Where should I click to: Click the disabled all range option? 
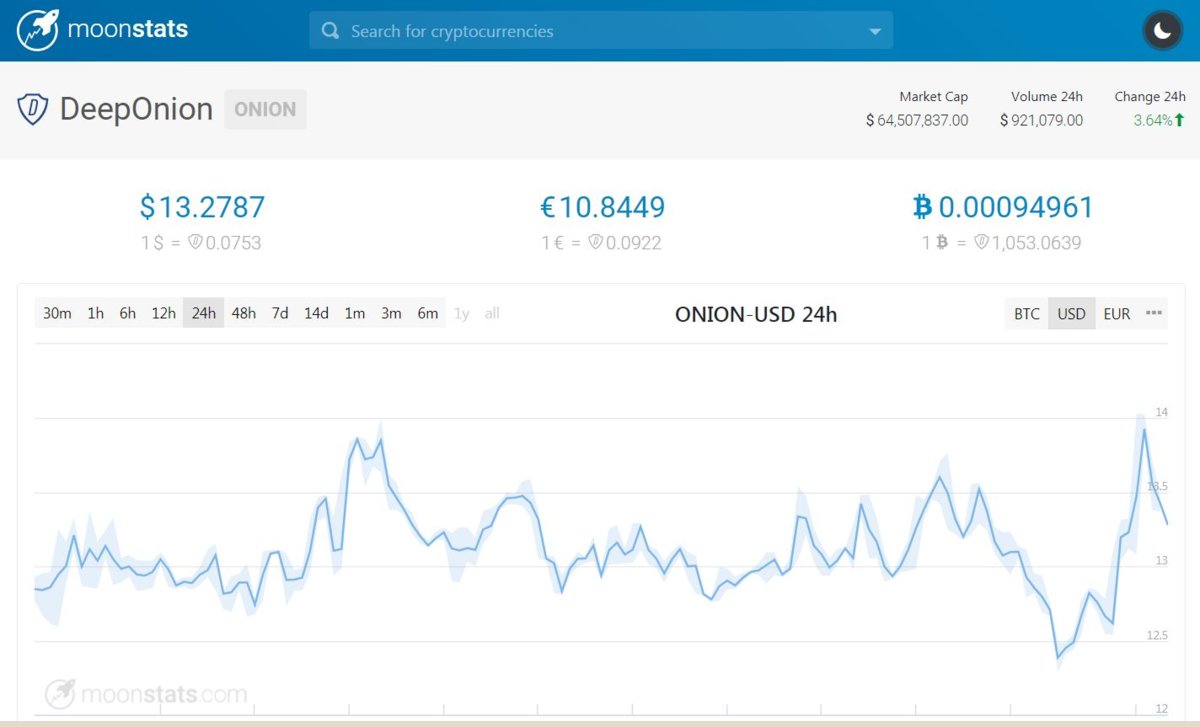[492, 313]
